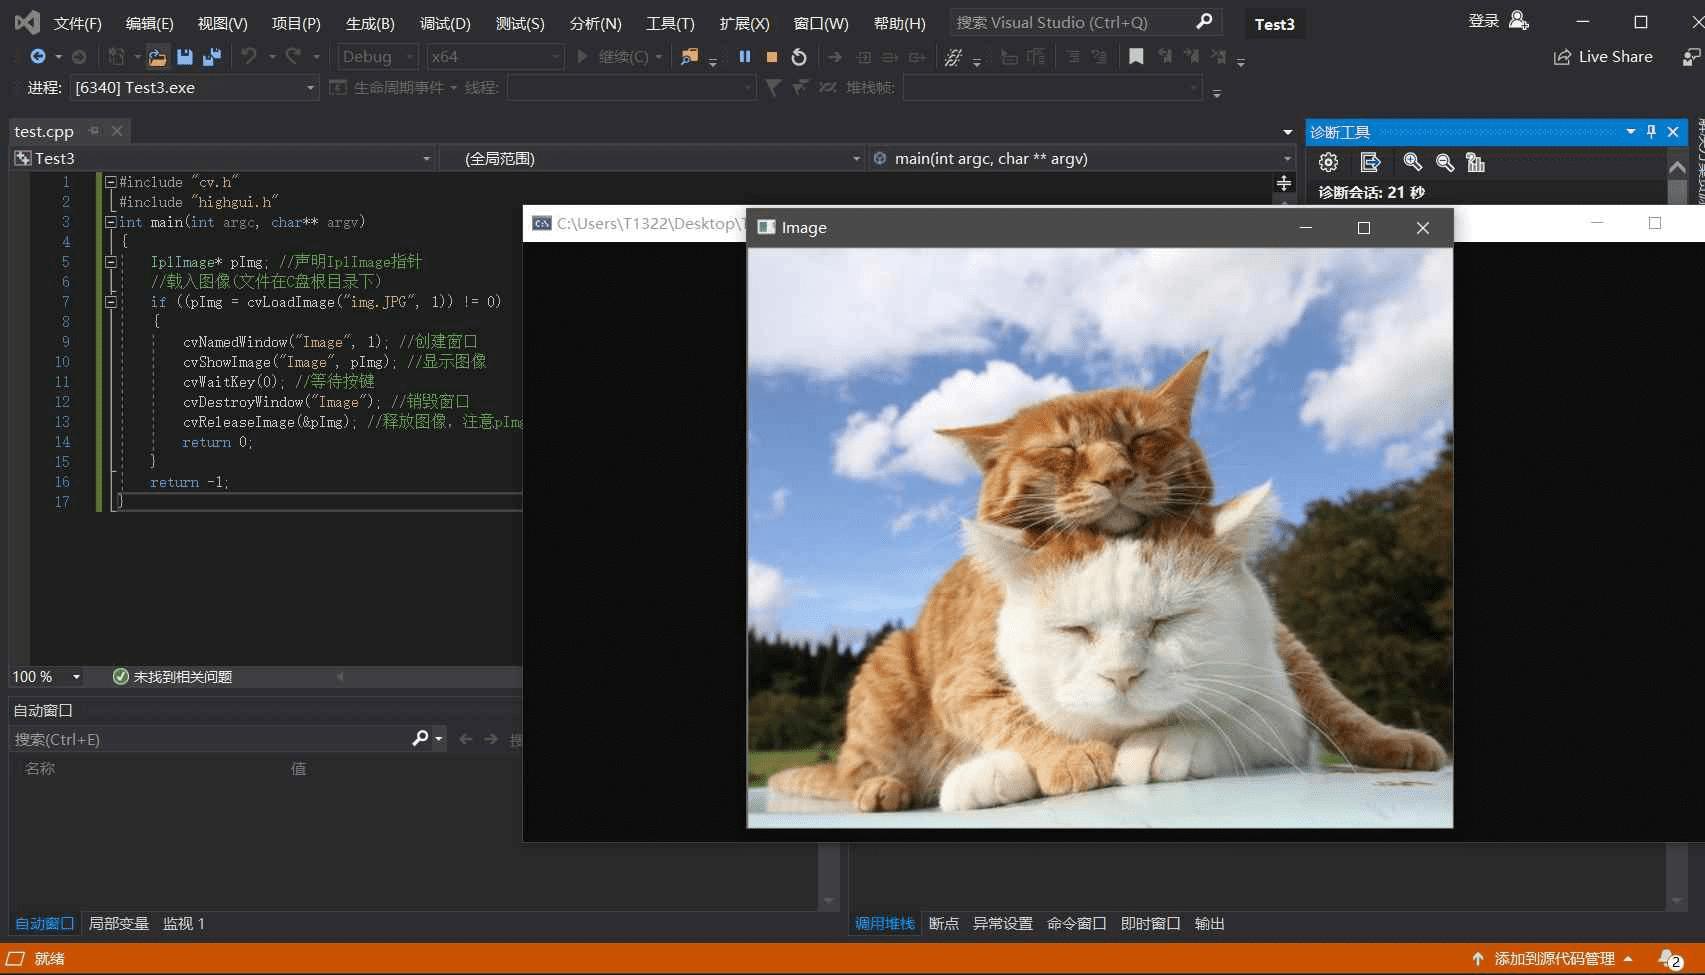Viewport: 1705px width, 975px height.
Task: Click the diagnostic tools output export icon
Action: point(1370,162)
